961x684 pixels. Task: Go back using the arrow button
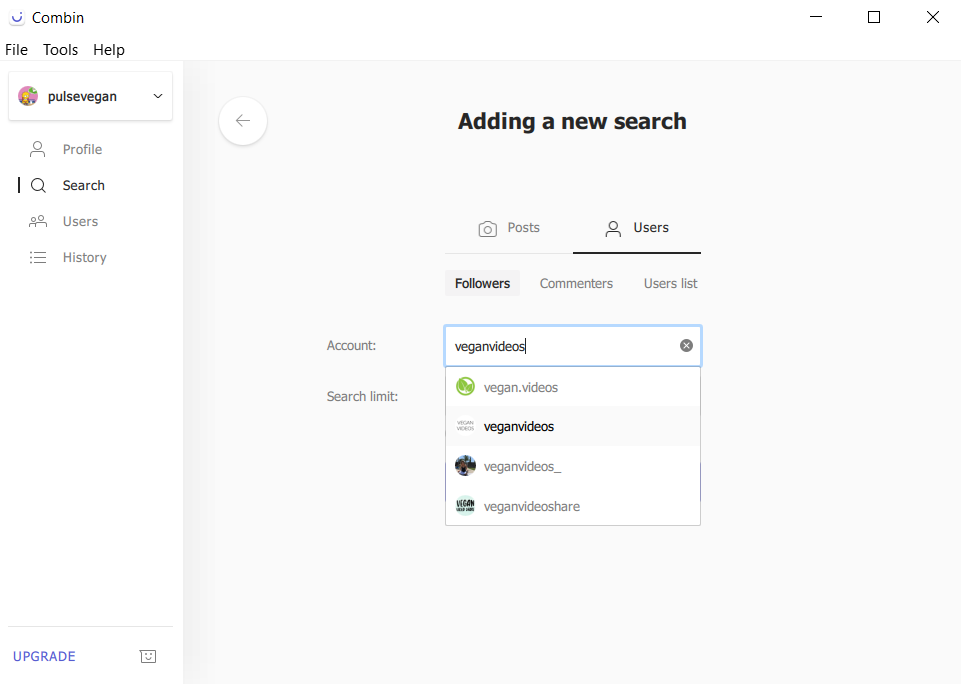243,121
